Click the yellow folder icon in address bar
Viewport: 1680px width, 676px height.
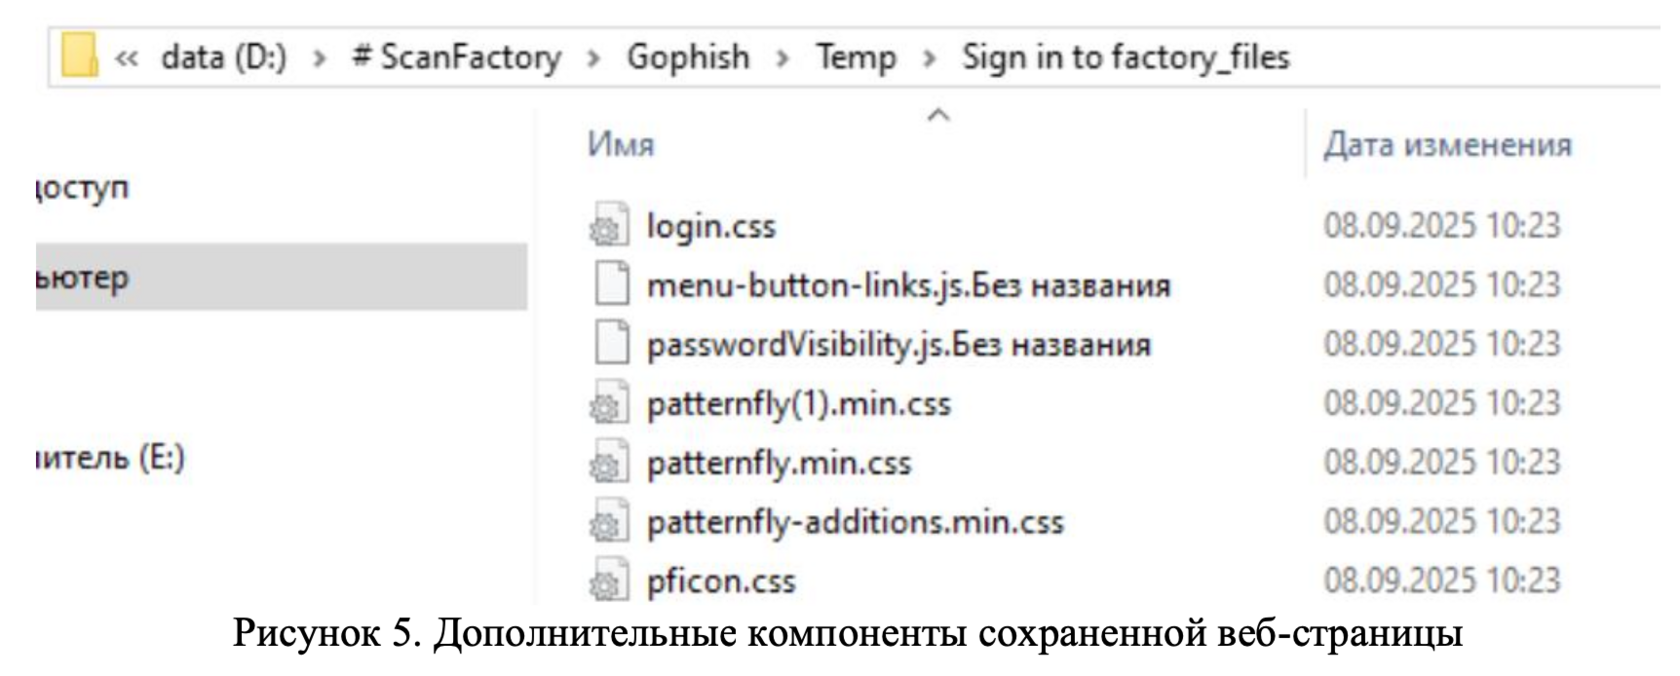coord(79,56)
